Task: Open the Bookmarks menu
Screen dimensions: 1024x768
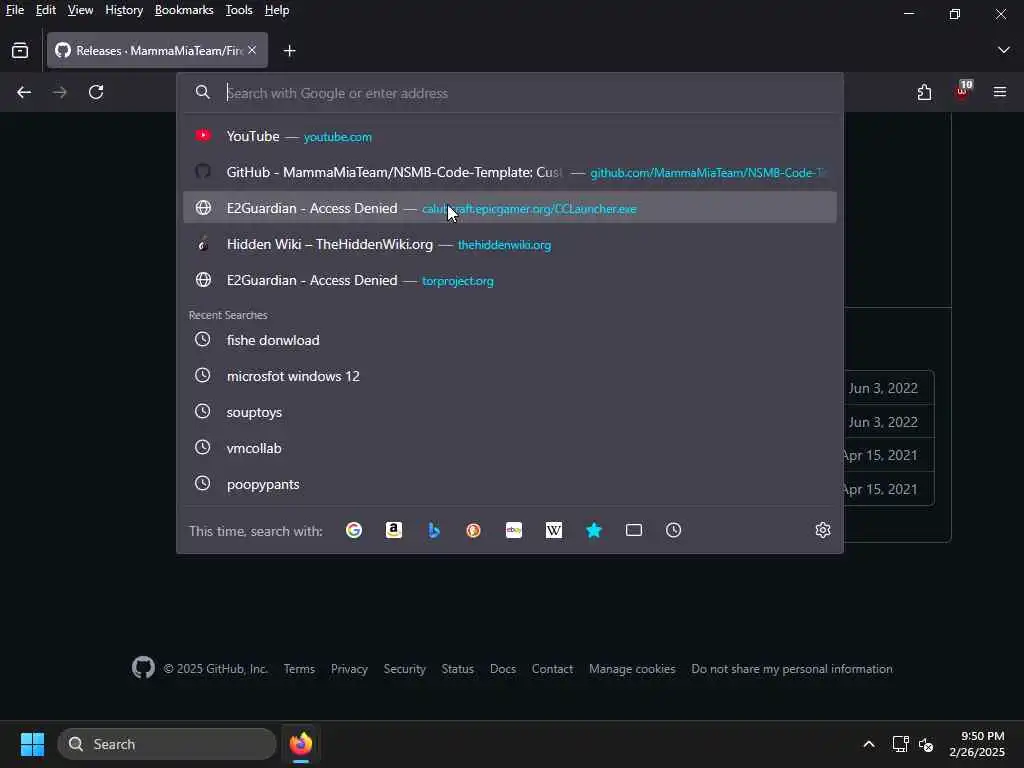Action: [x=184, y=10]
